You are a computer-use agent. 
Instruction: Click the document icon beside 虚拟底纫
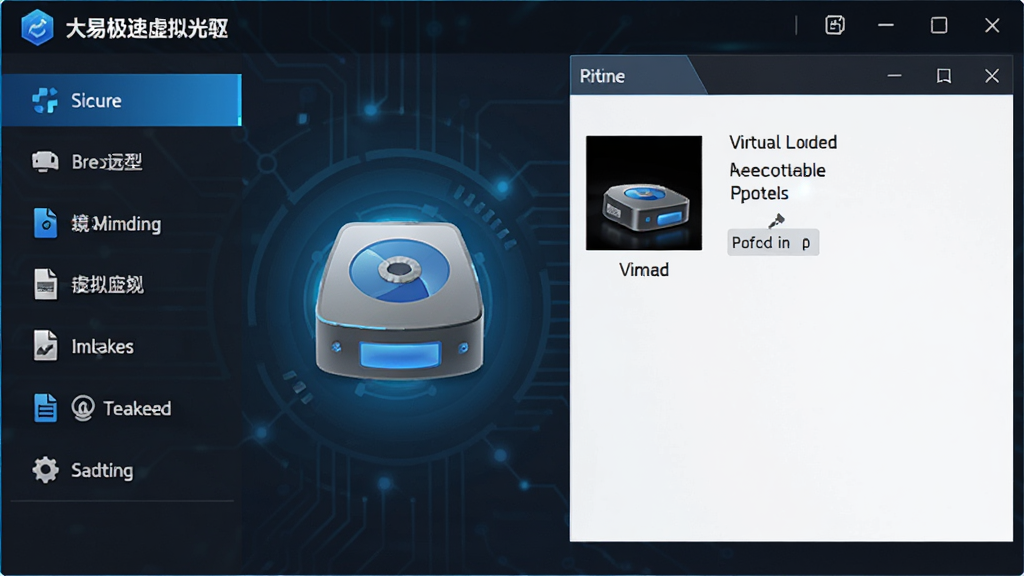[45, 285]
